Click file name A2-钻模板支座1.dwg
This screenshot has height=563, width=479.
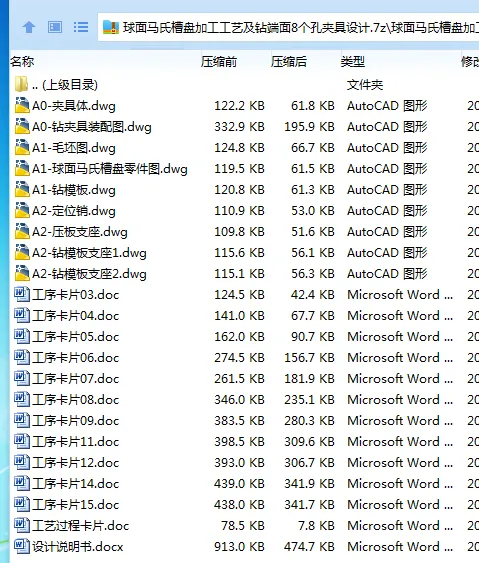click(89, 253)
